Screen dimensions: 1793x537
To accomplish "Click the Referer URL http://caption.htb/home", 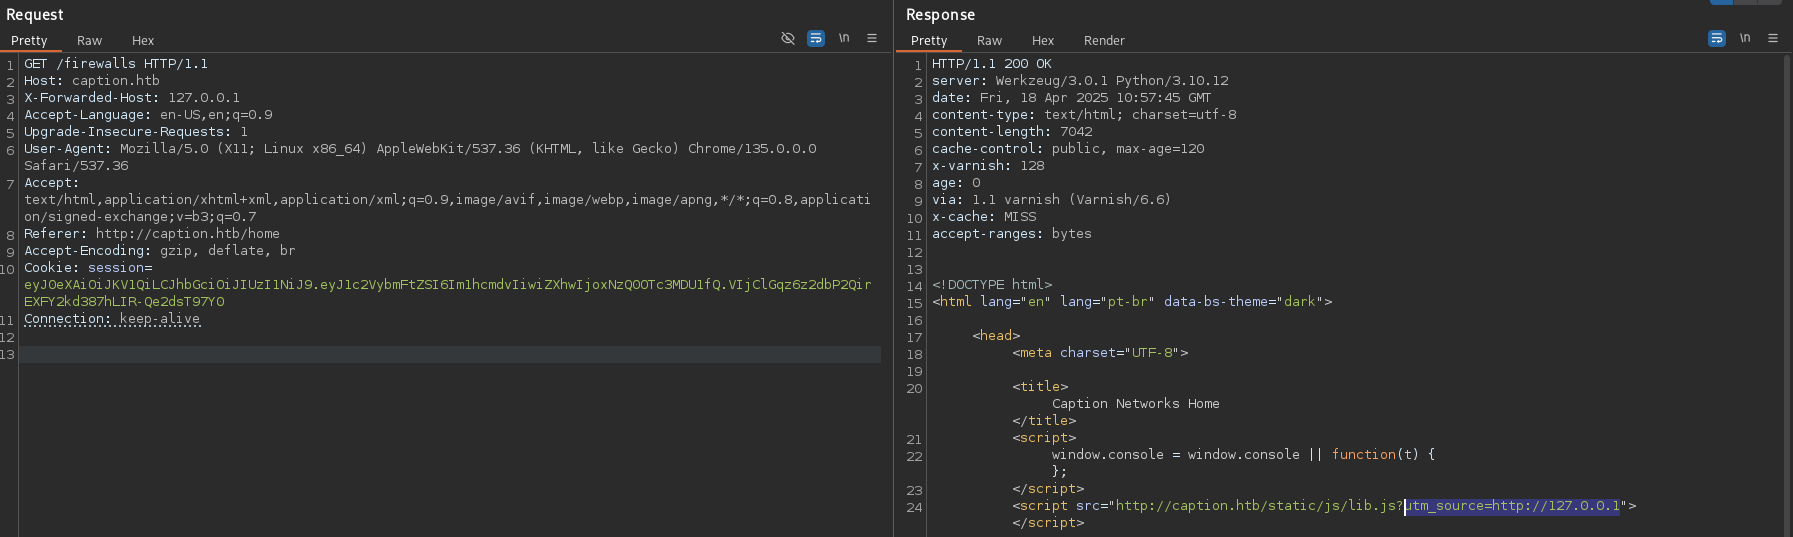I will [187, 234].
